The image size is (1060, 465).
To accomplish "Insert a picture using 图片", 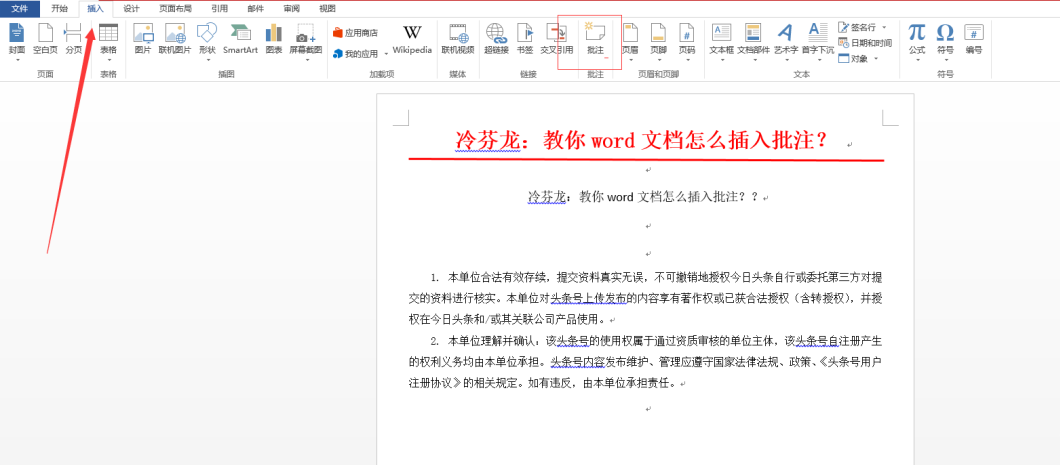I will click(143, 39).
